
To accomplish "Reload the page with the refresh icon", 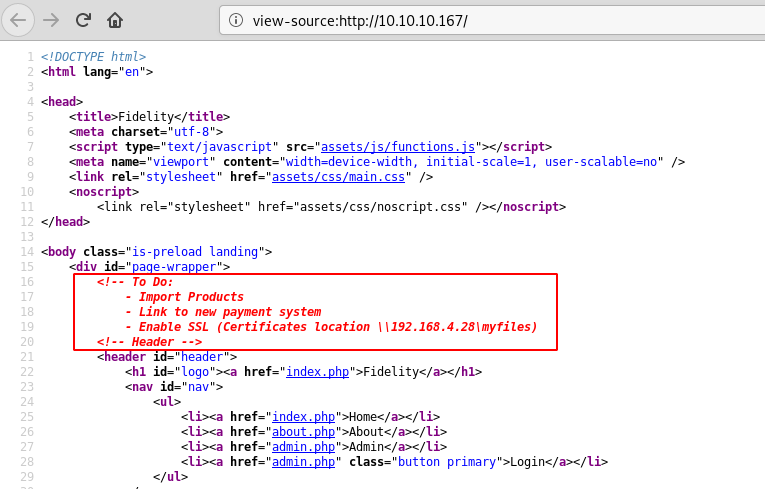I will coord(83,20).
